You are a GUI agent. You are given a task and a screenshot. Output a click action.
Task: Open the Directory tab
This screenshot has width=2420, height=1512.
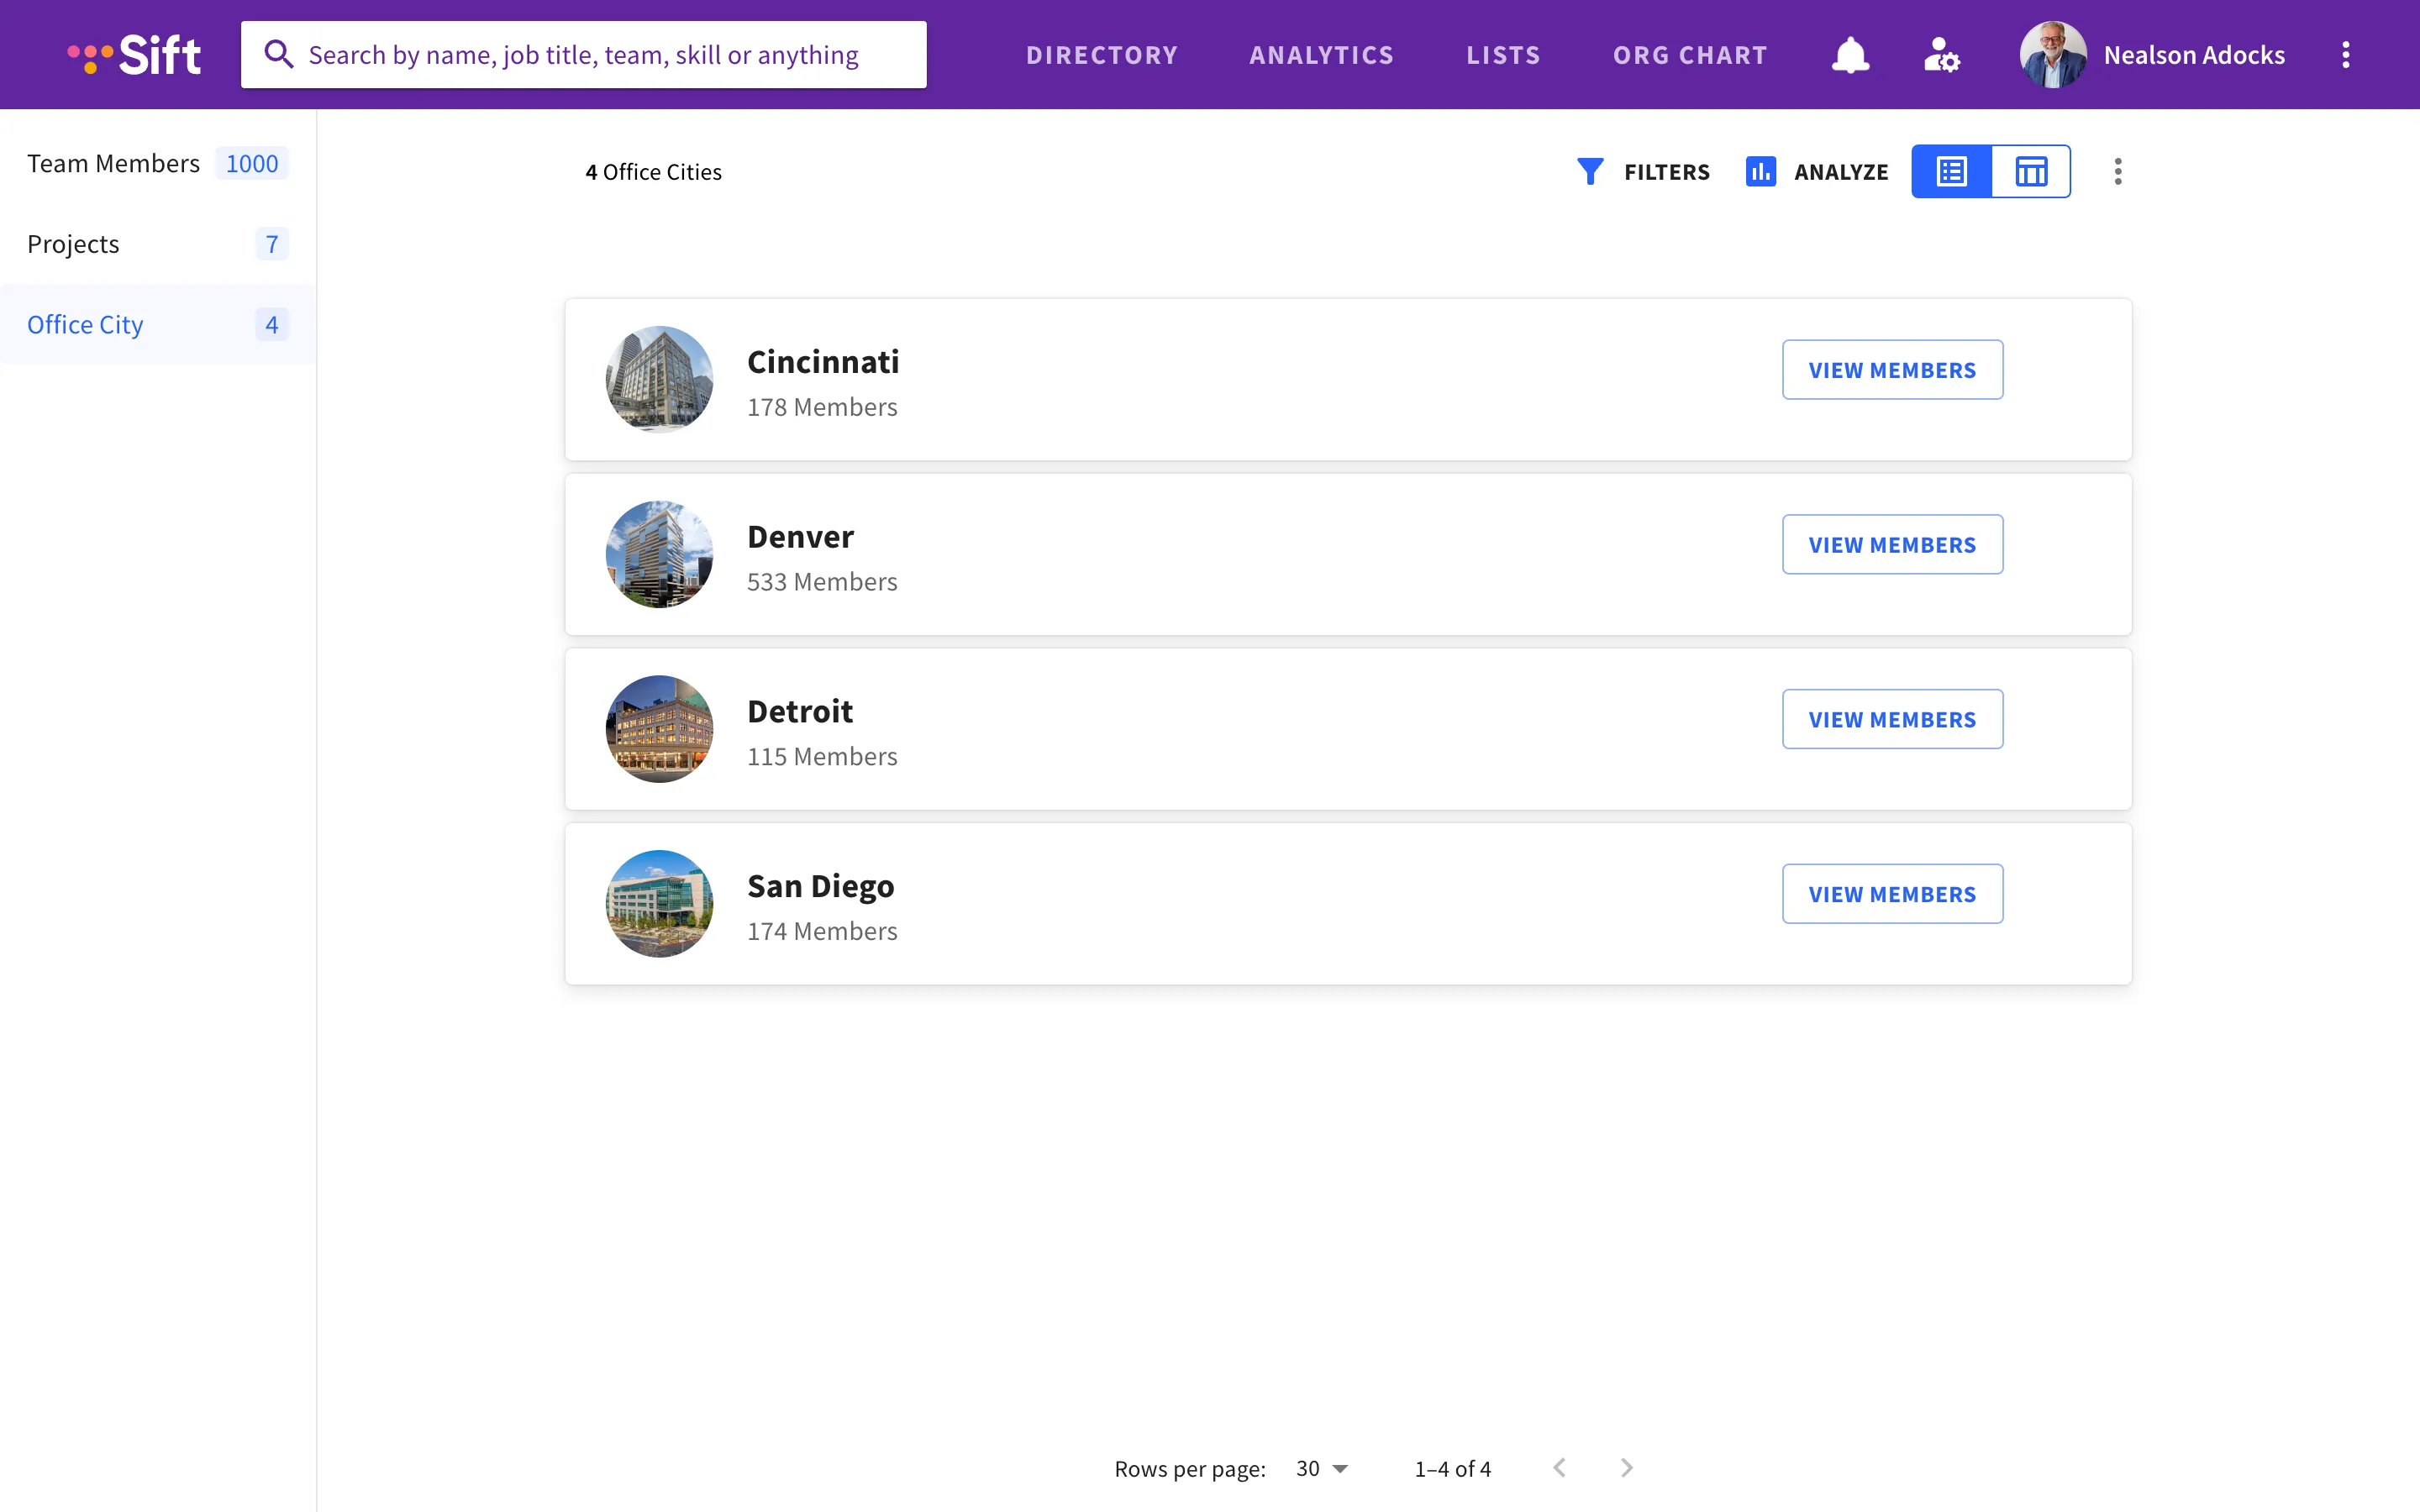point(1102,55)
